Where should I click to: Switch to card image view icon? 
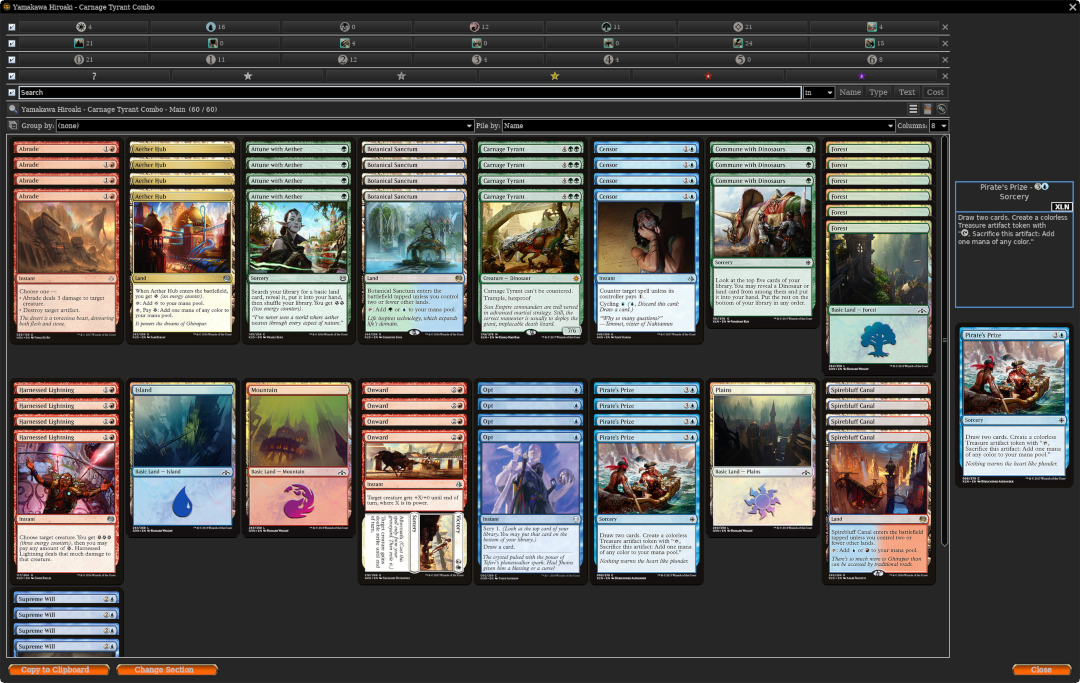point(927,109)
